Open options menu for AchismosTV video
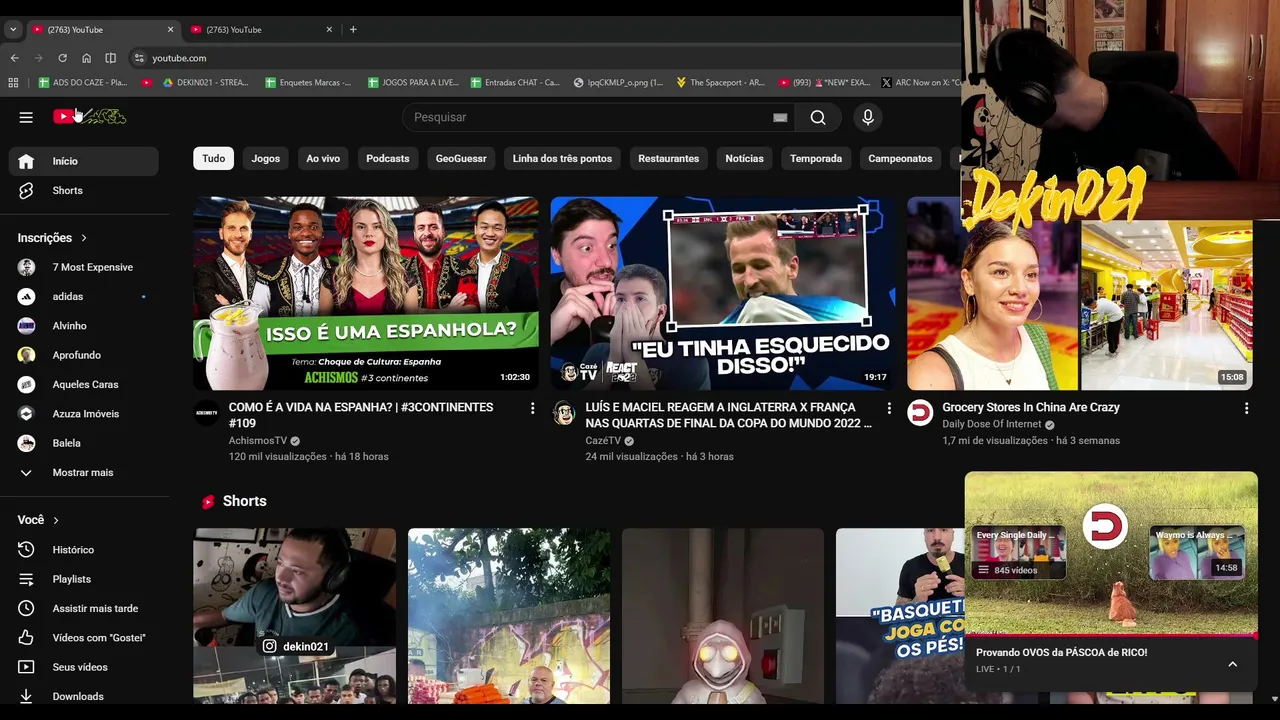The width and height of the screenshot is (1280, 720). point(532,408)
